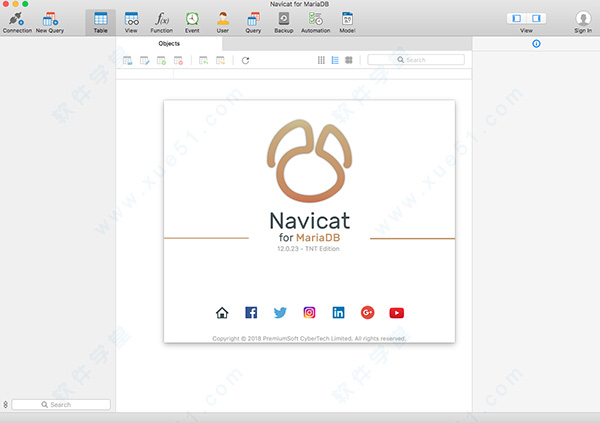The width and height of the screenshot is (600, 423).
Task: Click the sidebar Search field at bottom
Action: 61,405
